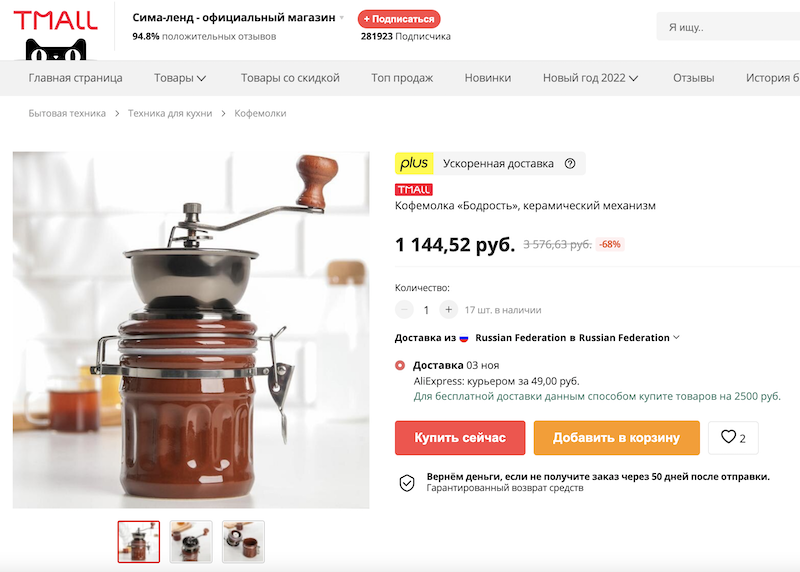
Task: Click the red TMALL product badge
Action: tap(414, 190)
